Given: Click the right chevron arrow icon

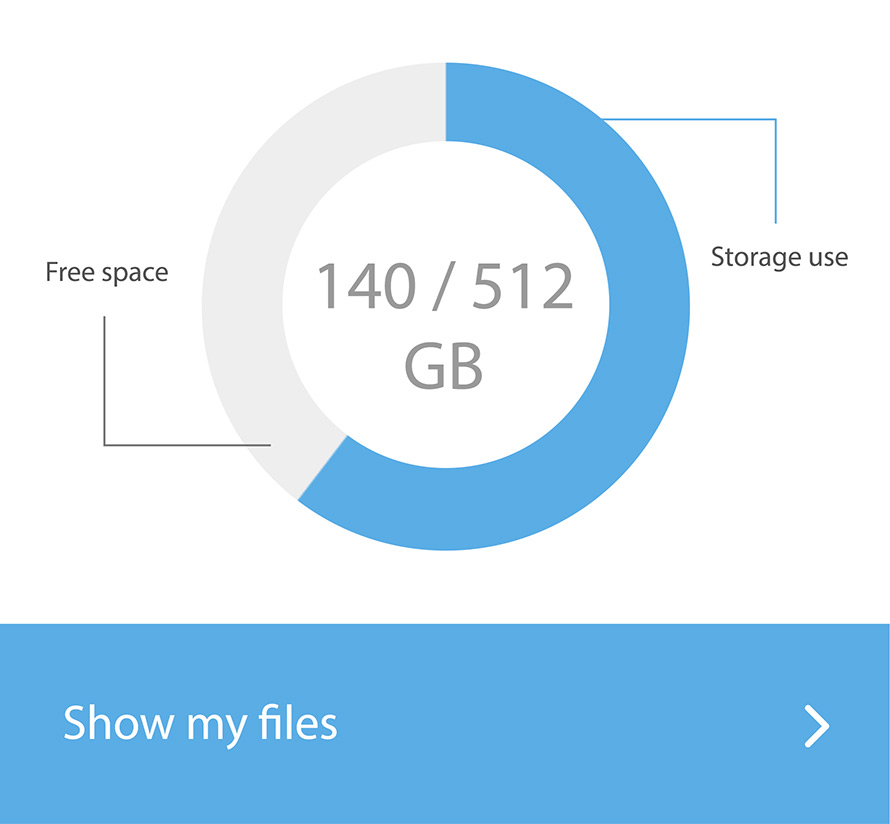Looking at the screenshot, I should pyautogui.click(x=817, y=726).
